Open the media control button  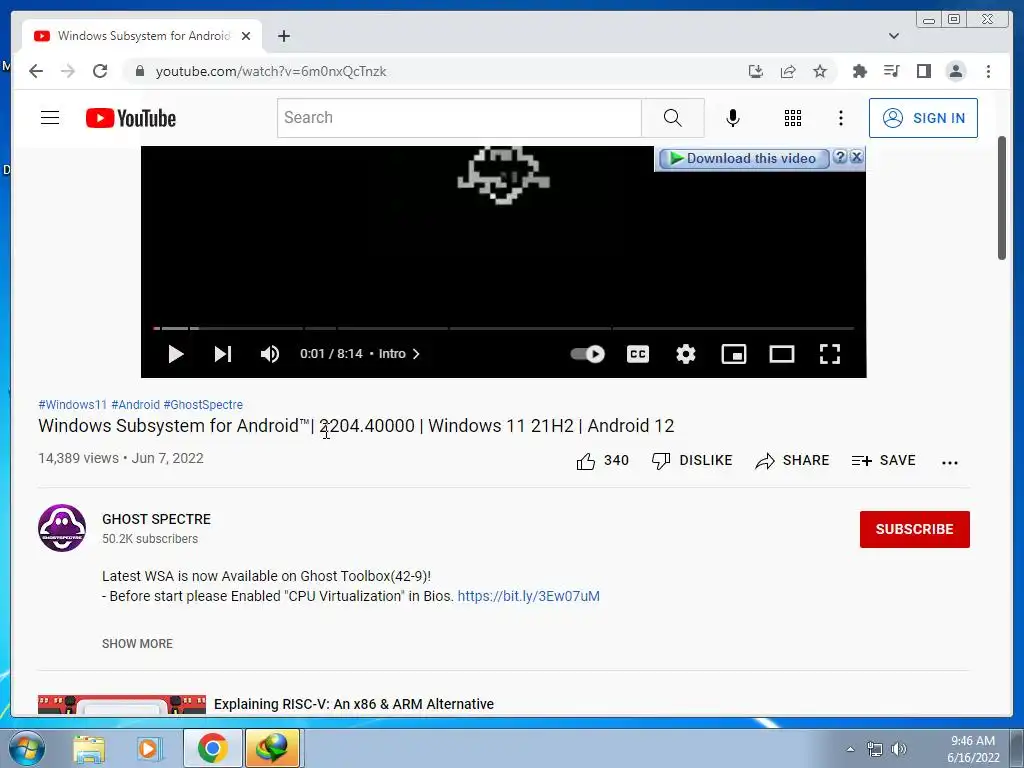891,71
